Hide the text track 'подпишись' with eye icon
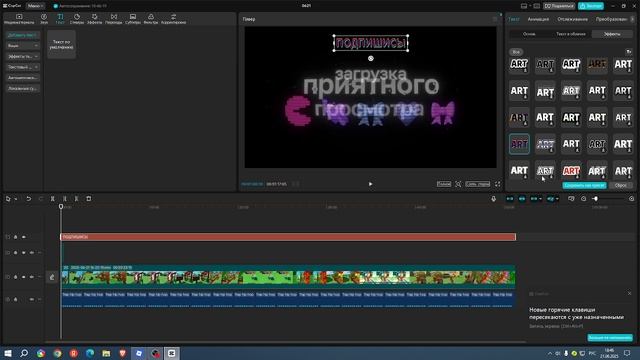Viewport: 640px width, 360px height. (24, 237)
